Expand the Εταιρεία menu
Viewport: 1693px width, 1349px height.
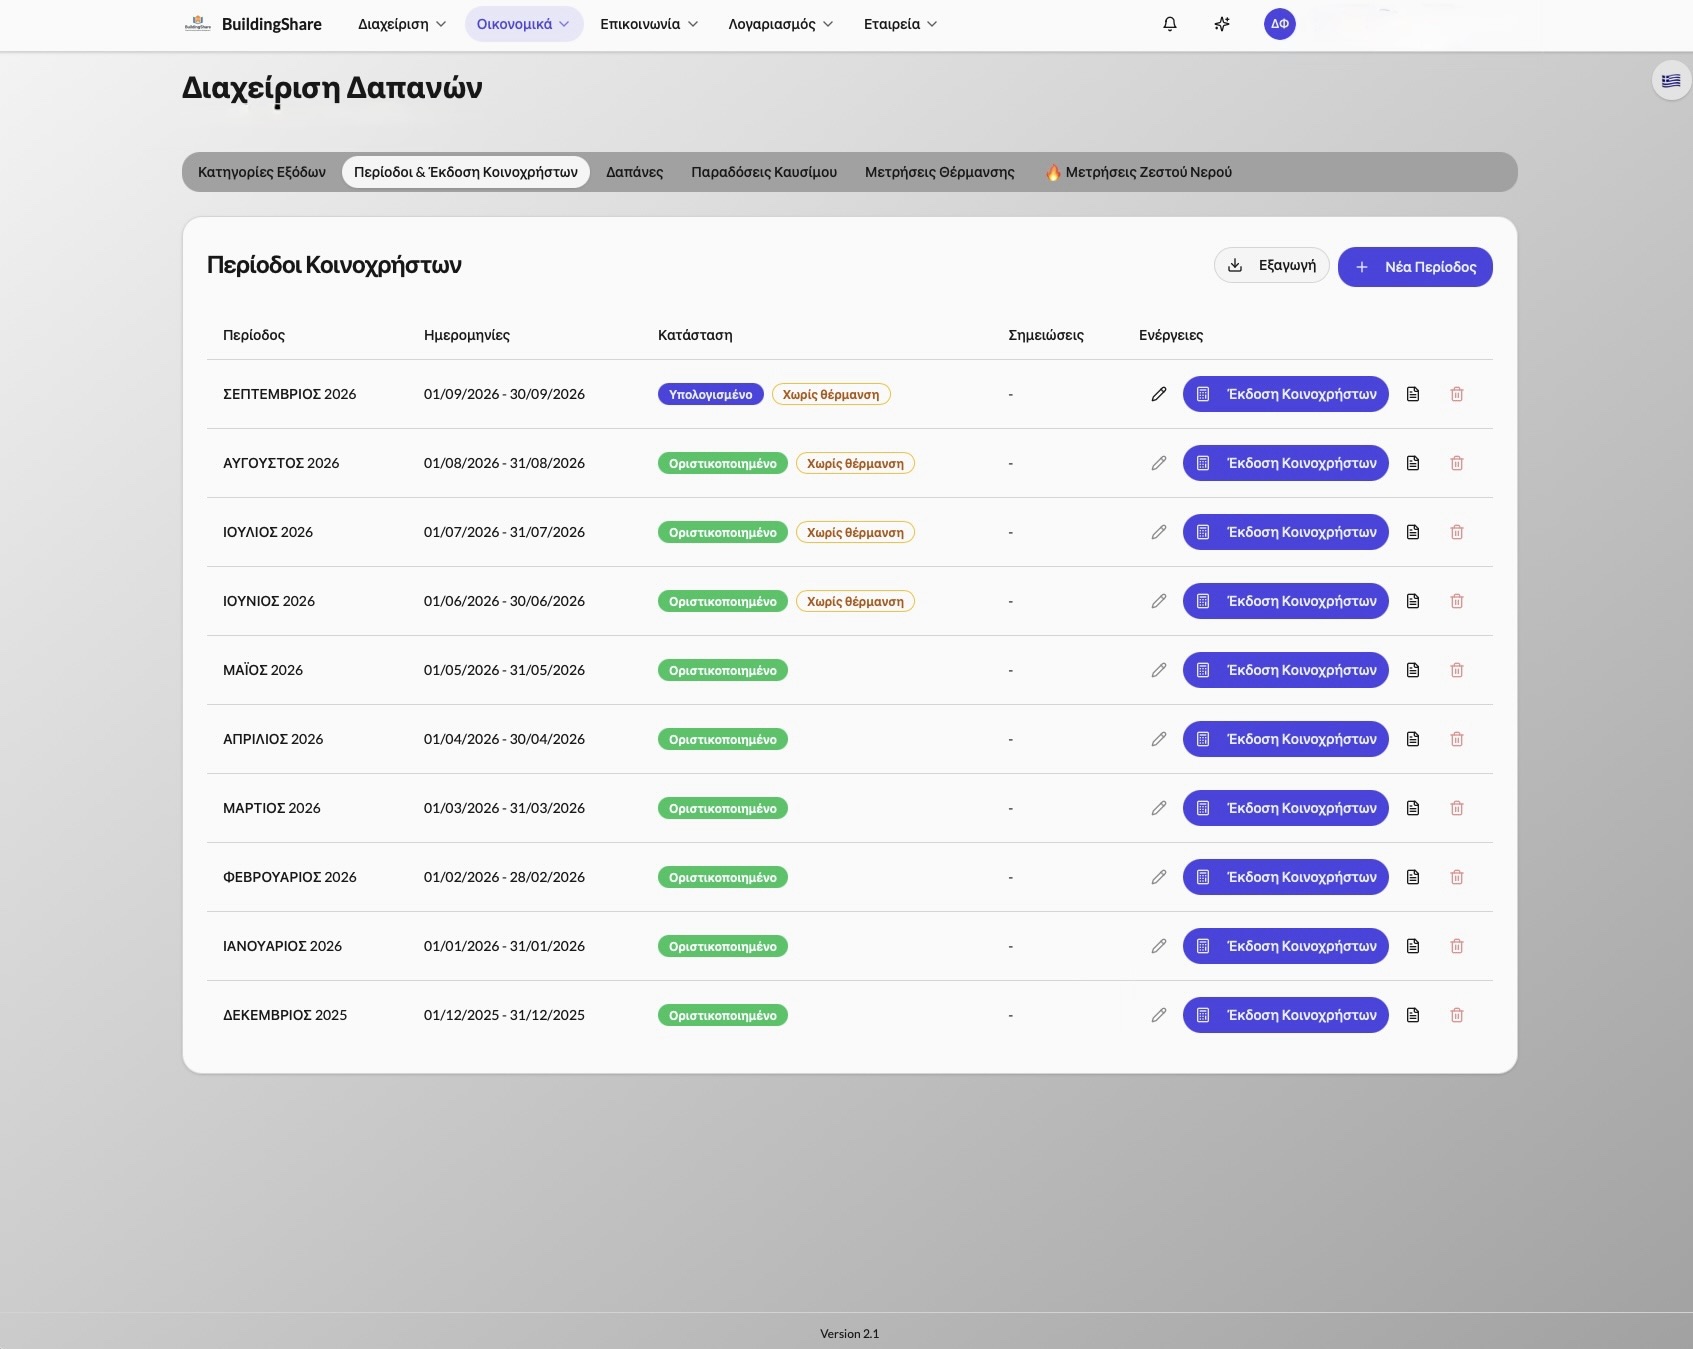pyautogui.click(x=900, y=24)
